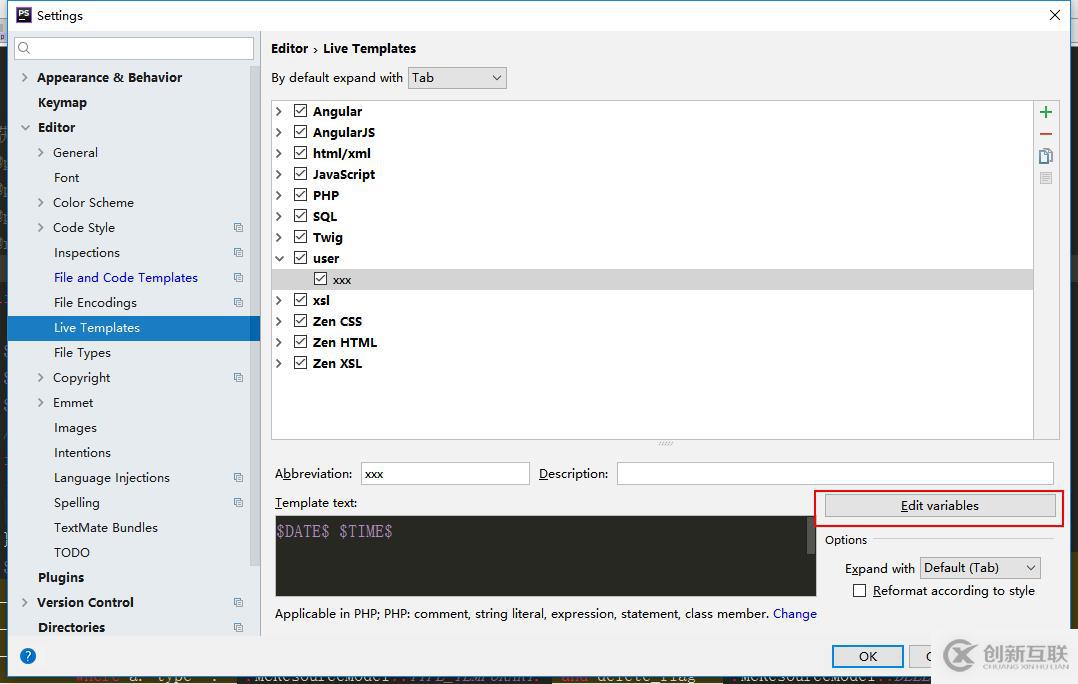Click the green plus add template icon
Screen dimensions: 1078x684
pos(1045,112)
